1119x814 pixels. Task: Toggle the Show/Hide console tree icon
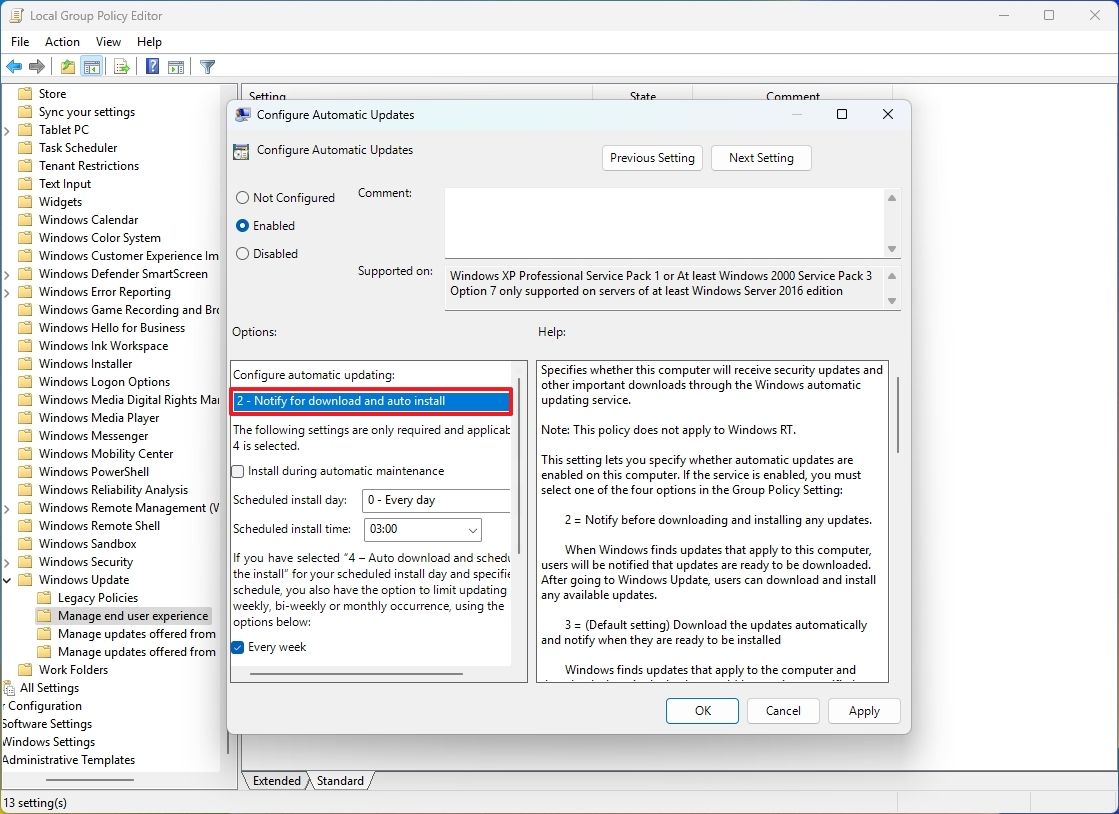[x=92, y=66]
